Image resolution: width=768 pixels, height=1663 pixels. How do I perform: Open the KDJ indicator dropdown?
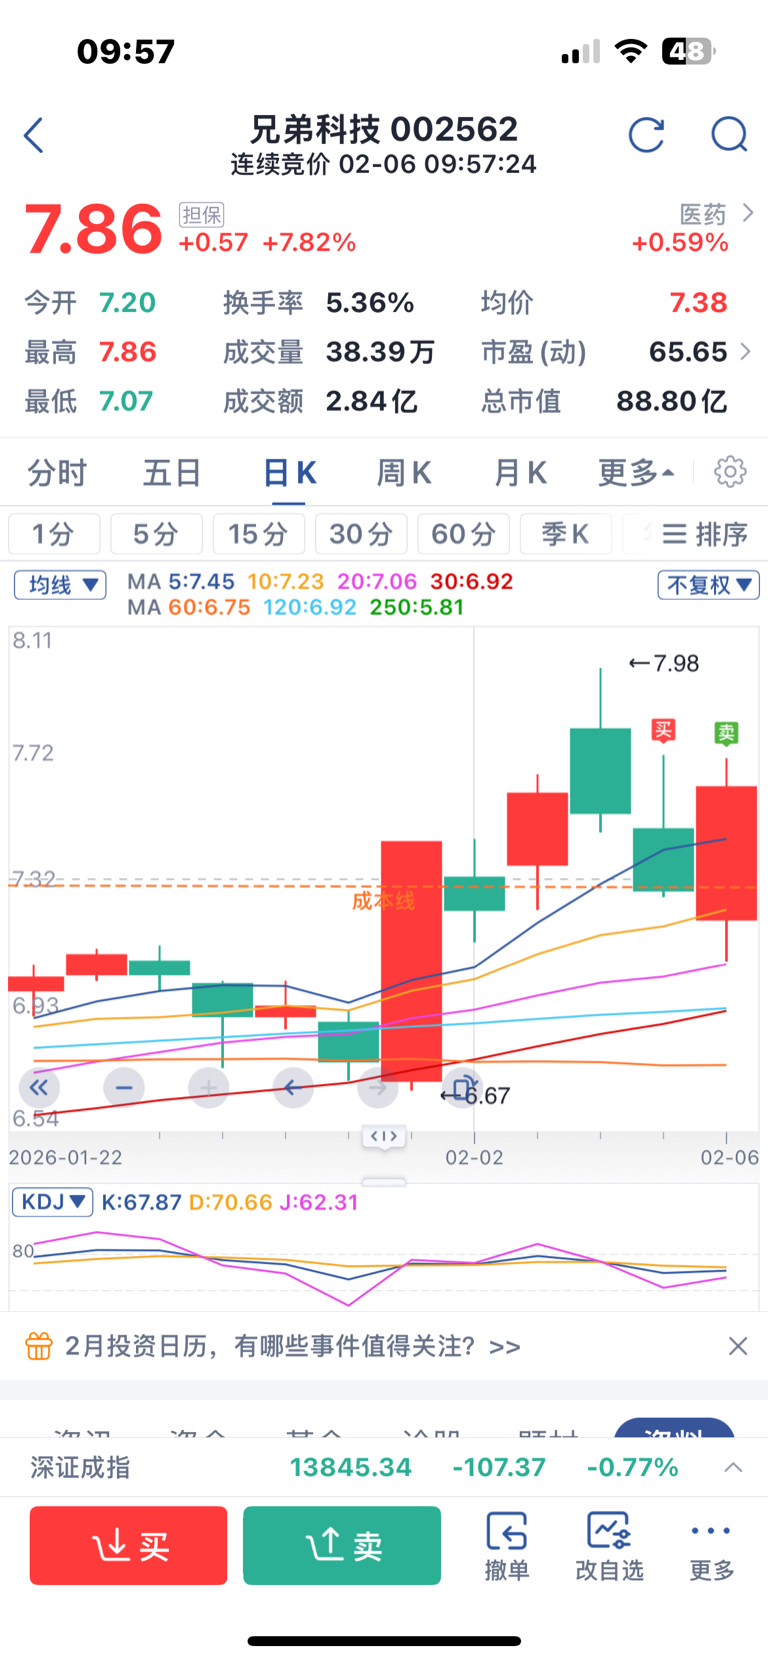pos(52,1202)
